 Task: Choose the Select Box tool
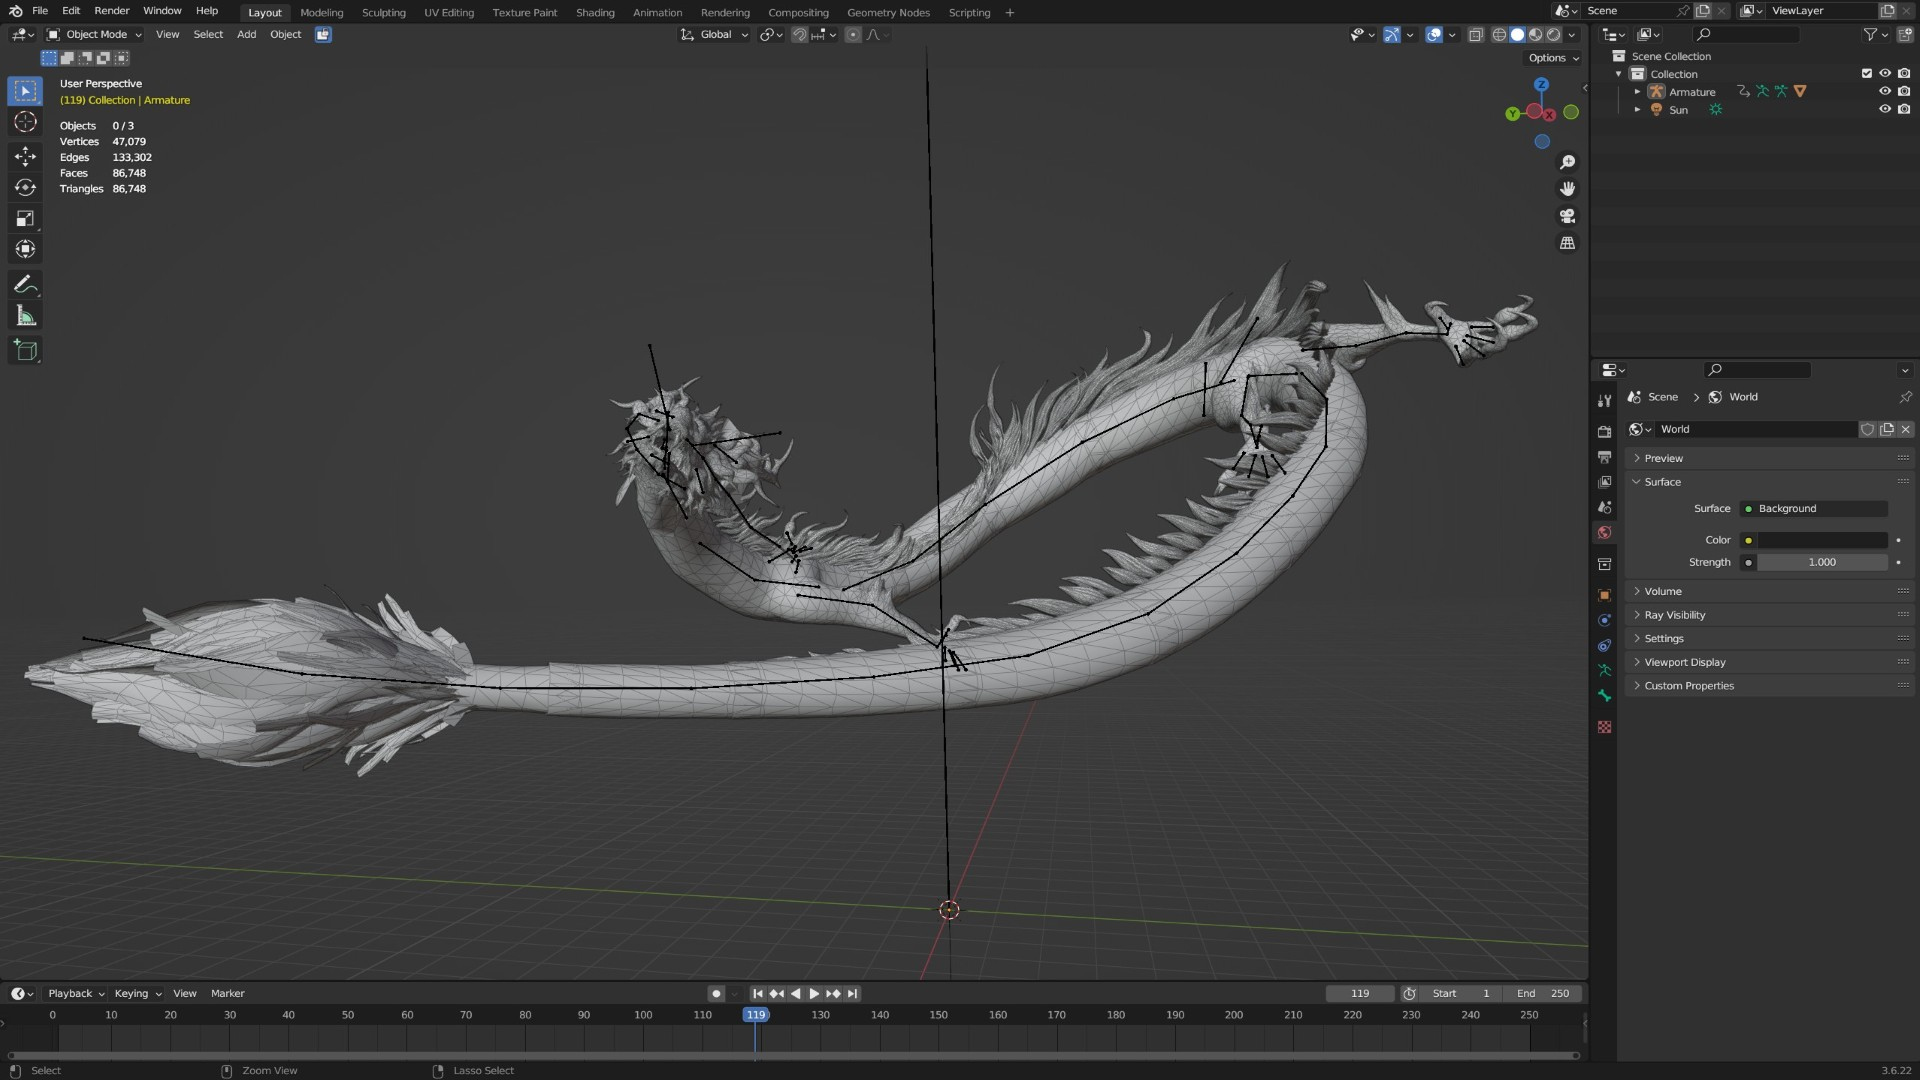(x=26, y=91)
